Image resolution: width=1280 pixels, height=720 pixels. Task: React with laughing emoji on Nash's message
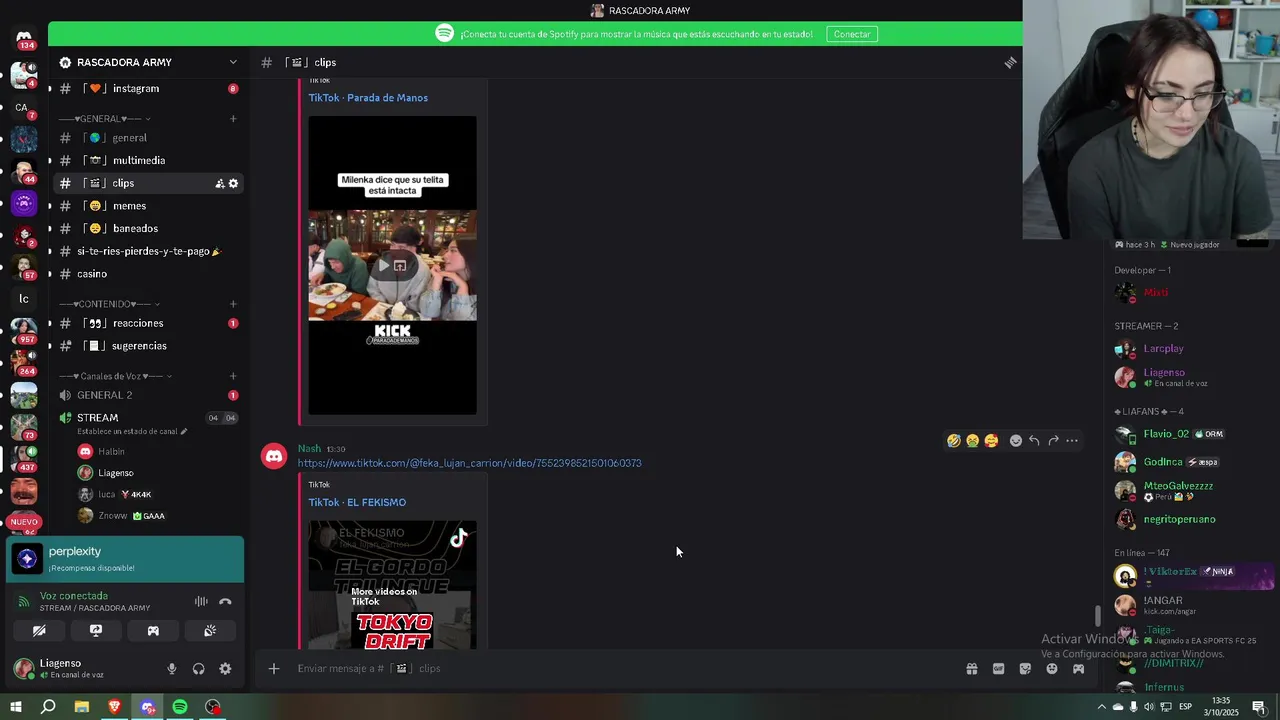[x=954, y=441]
